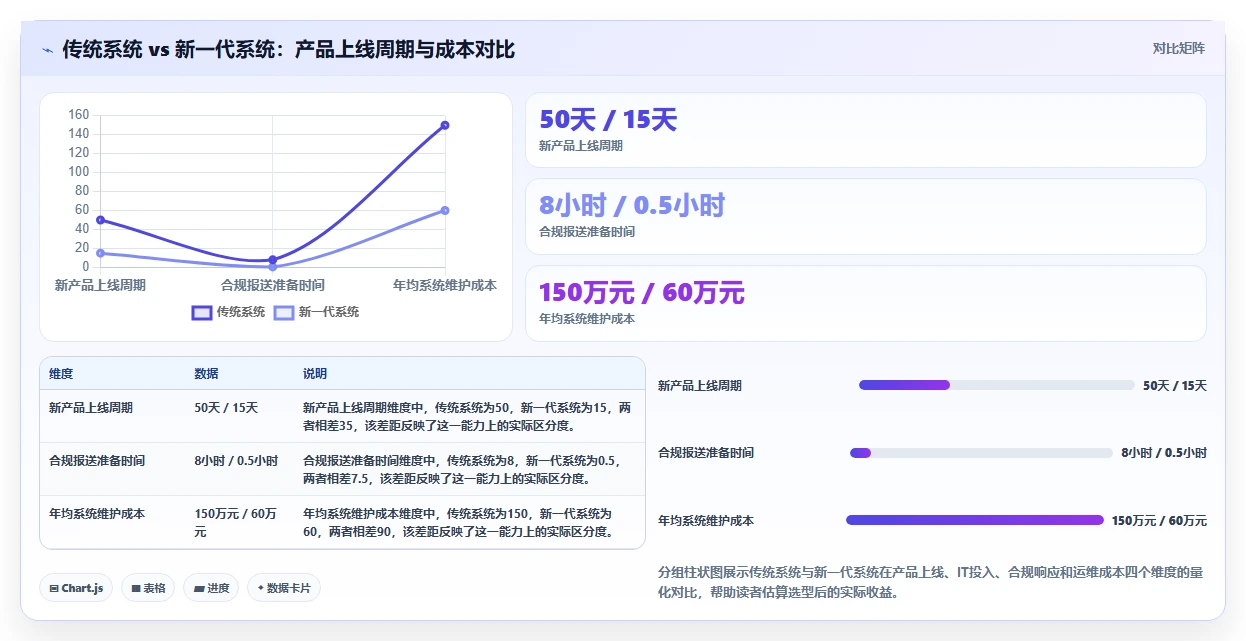
Task: Click the lightning icon beside the page title
Action: 47,50
